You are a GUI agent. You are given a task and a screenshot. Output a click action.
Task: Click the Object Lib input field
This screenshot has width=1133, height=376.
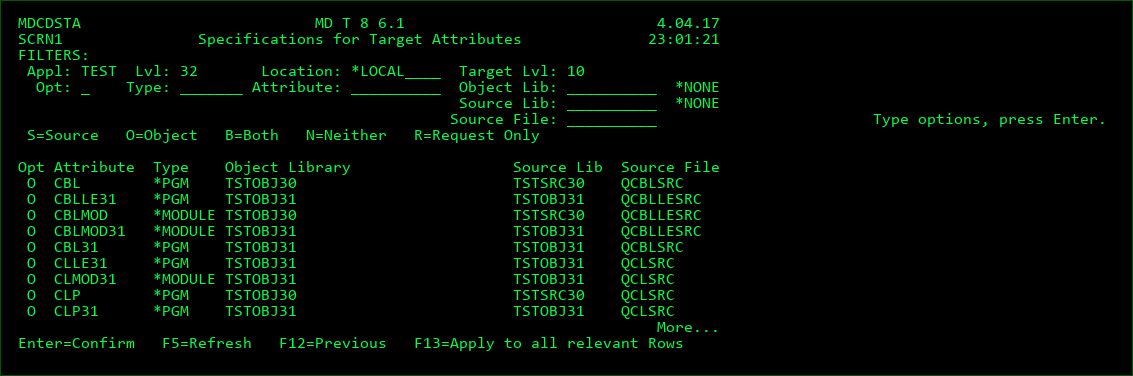click(611, 87)
